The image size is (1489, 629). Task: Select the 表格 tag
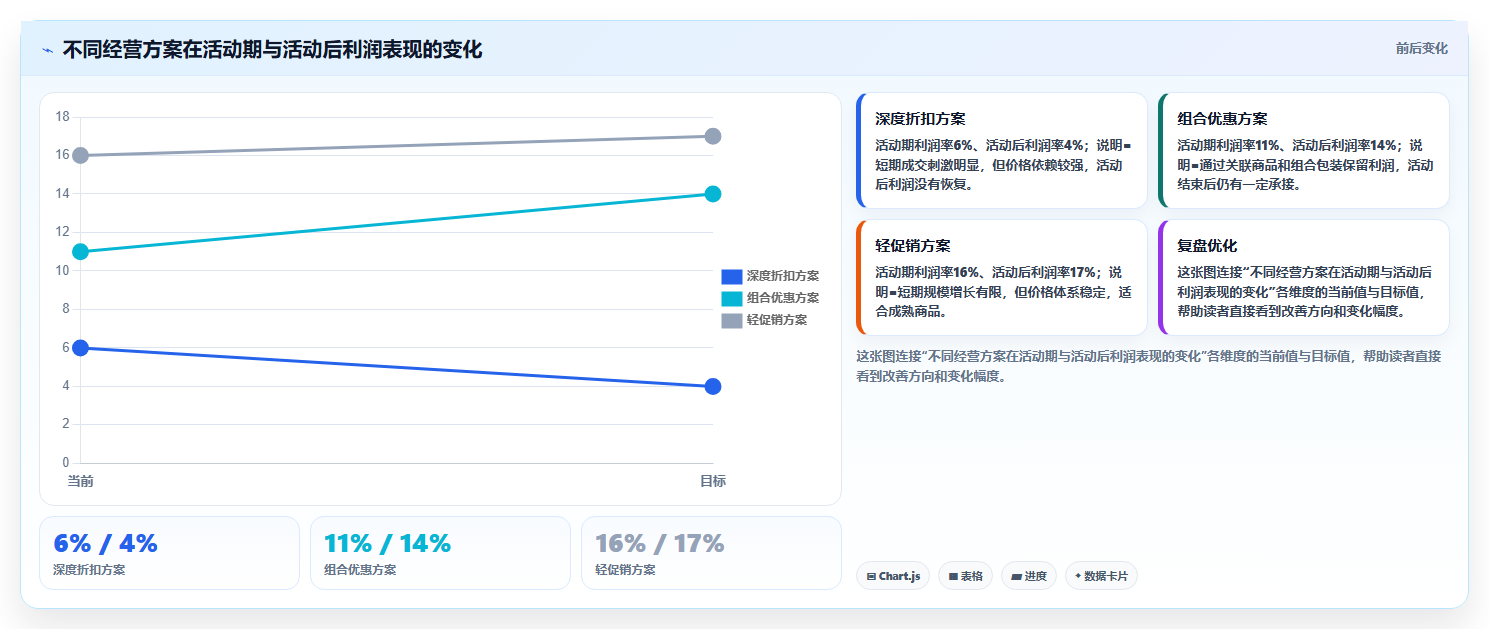coord(965,576)
